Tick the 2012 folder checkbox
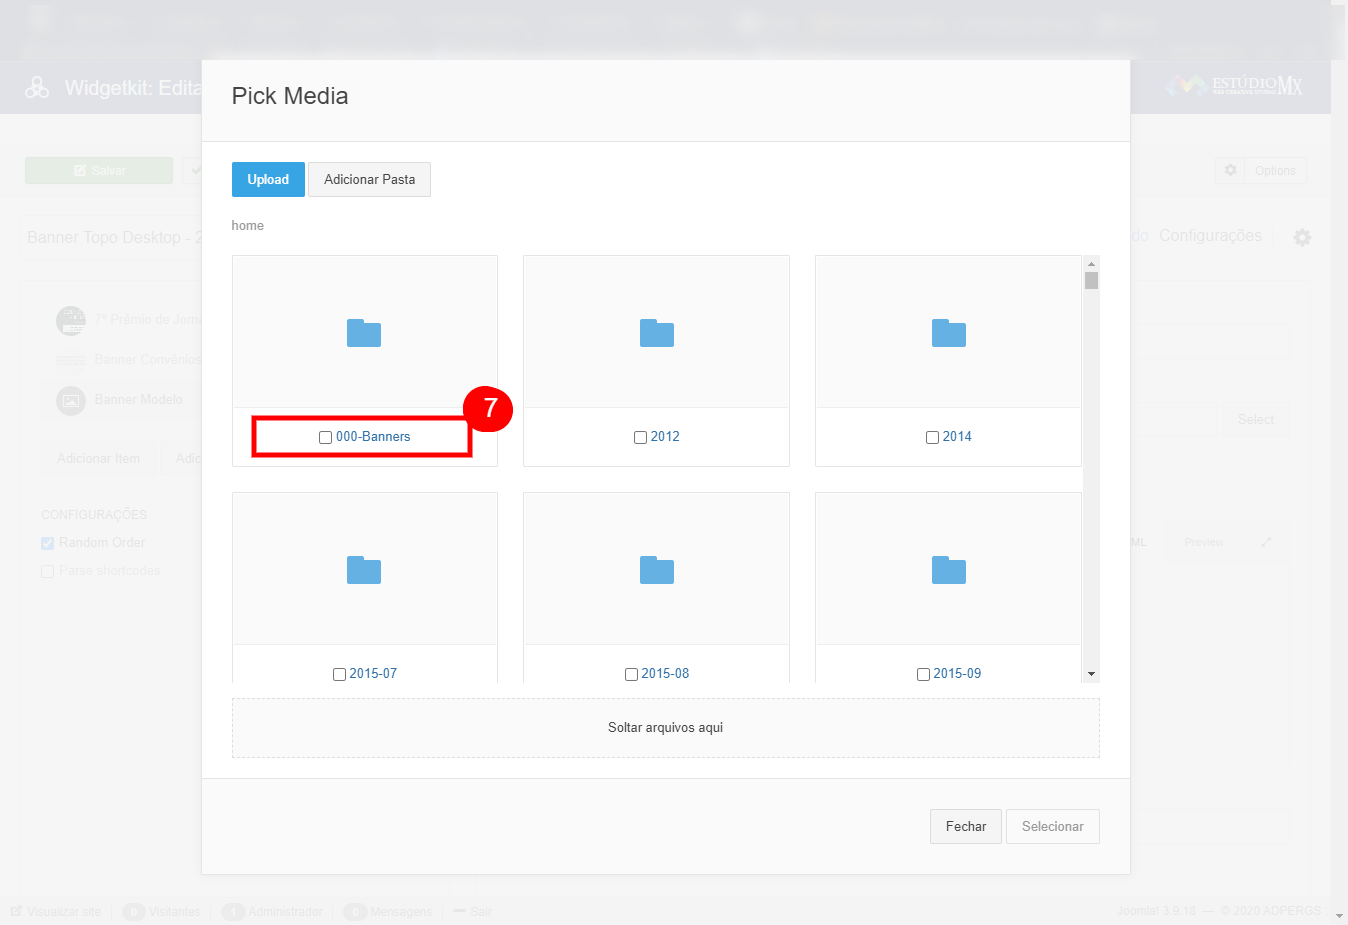Screen dimensions: 1348x925 pos(640,438)
